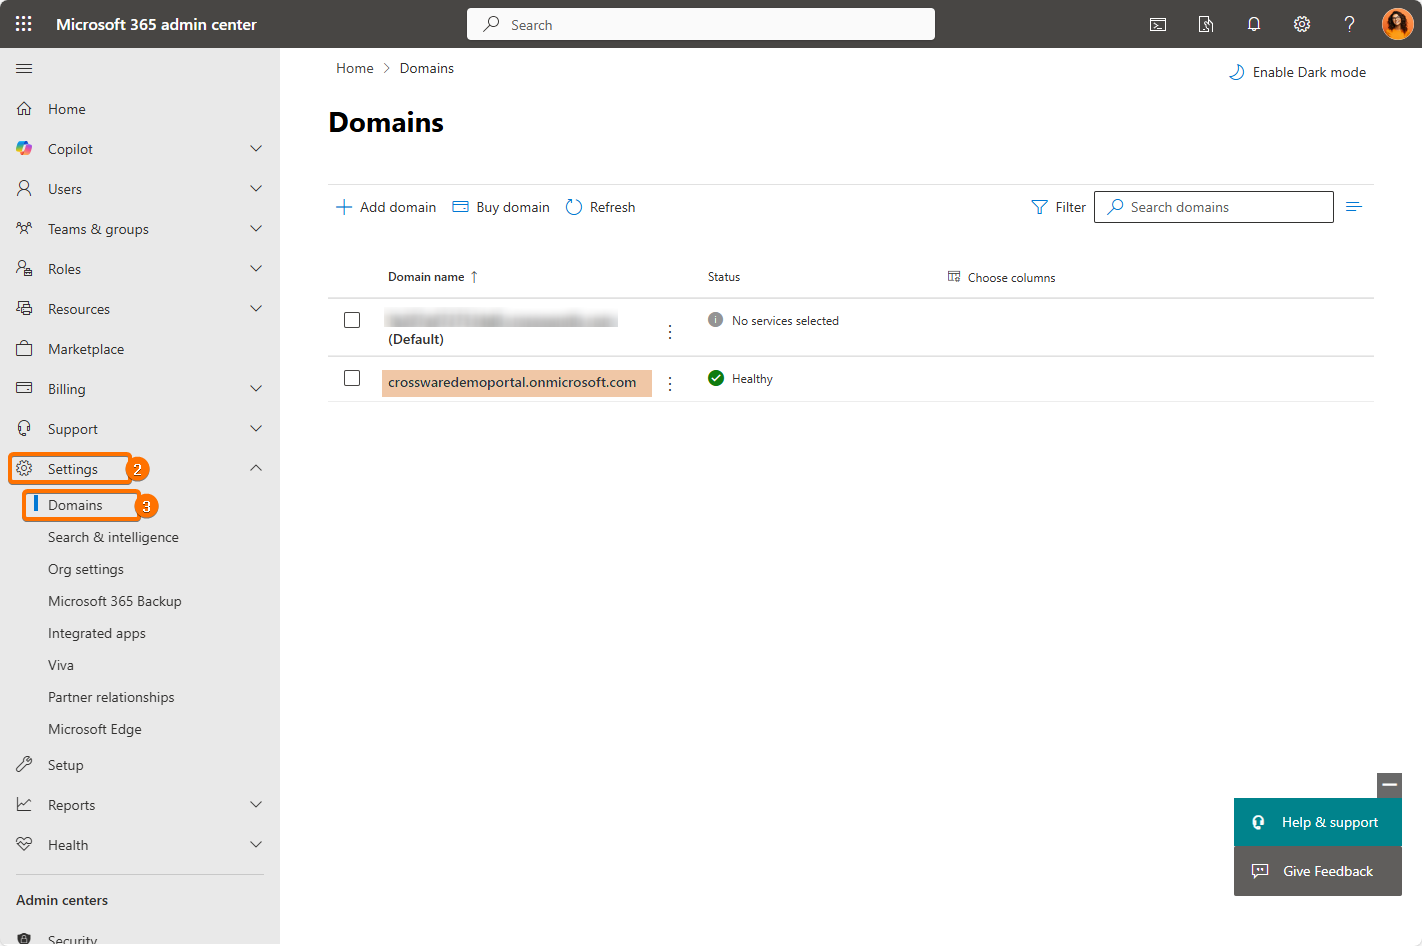1422x946 pixels.
Task: Check the crosswaredemoportal.onmicrosoft.com row checkbox
Action: tap(352, 378)
